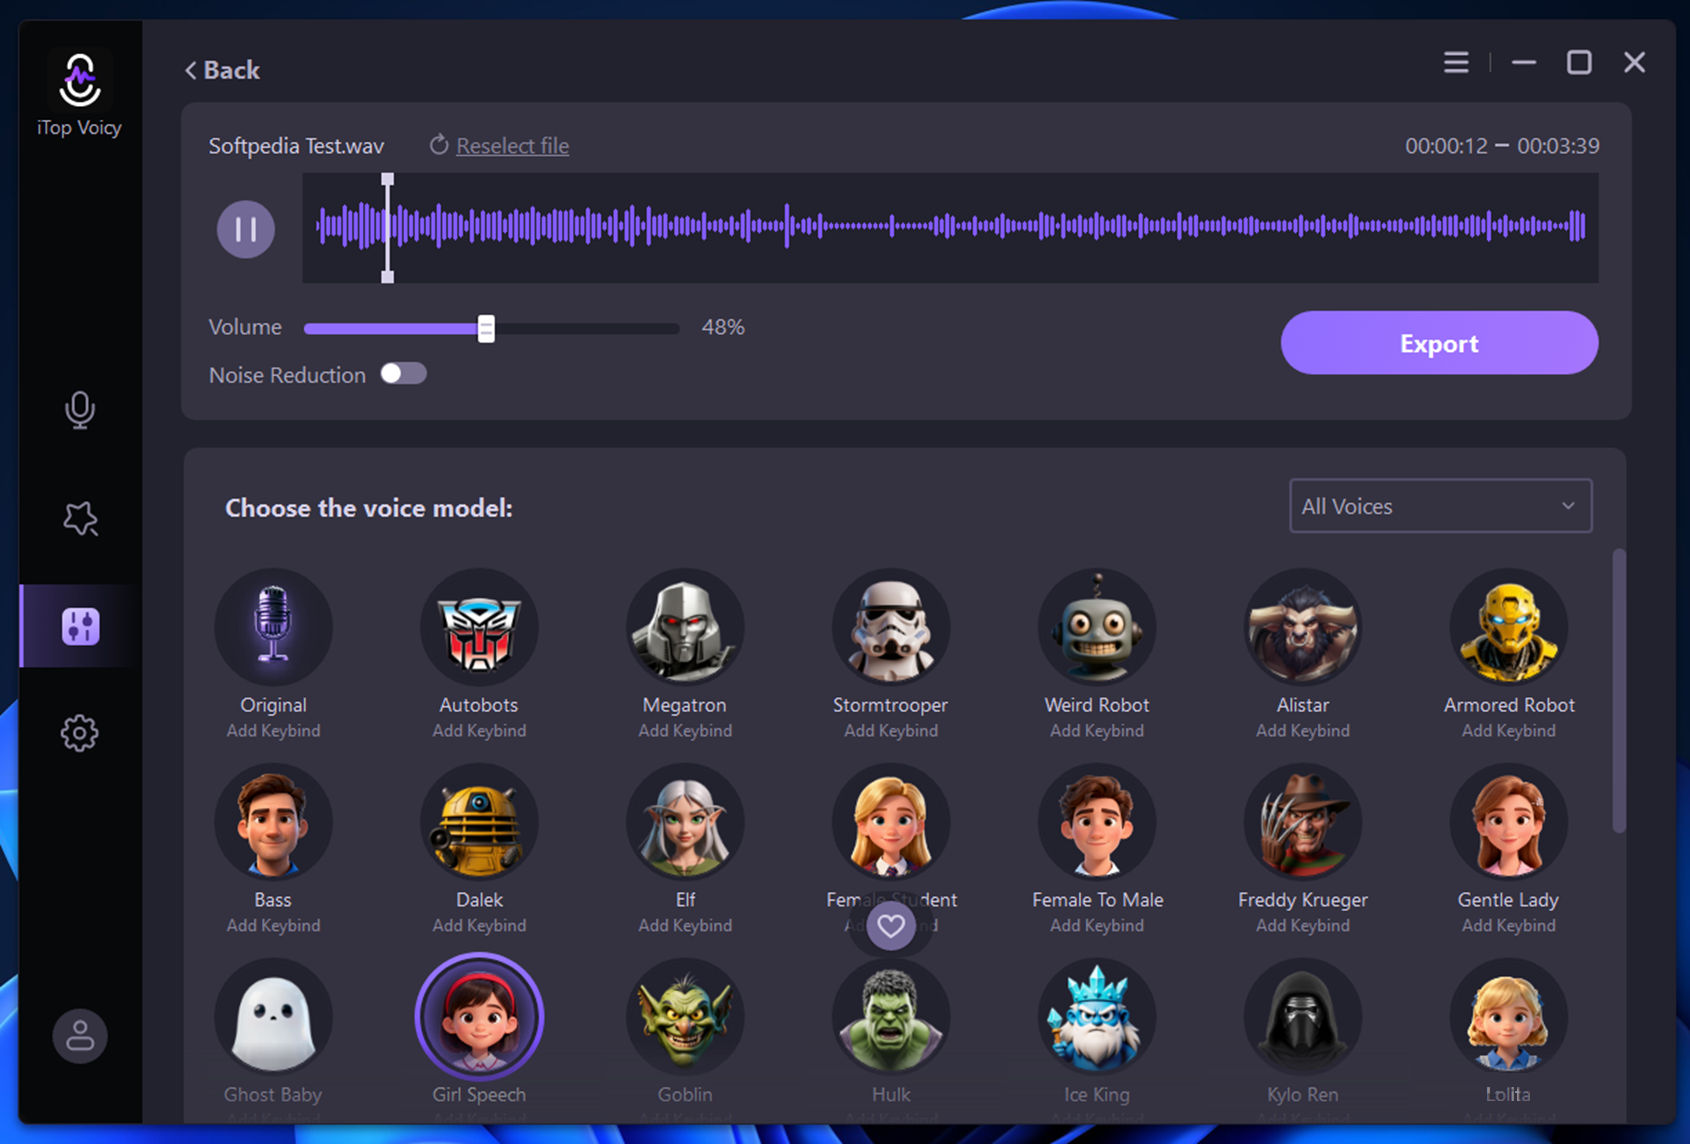Select the Weird Robot voice model
Image resolution: width=1690 pixels, height=1144 pixels.
(x=1097, y=627)
